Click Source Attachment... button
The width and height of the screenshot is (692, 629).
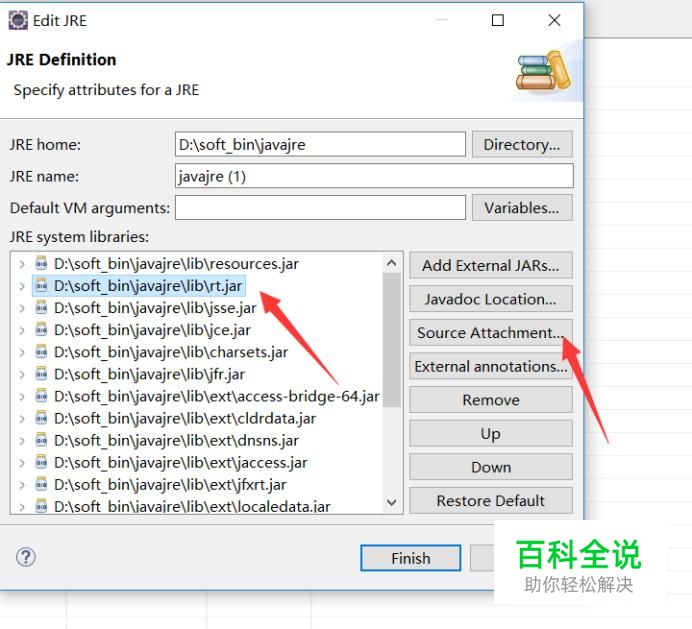coord(491,332)
